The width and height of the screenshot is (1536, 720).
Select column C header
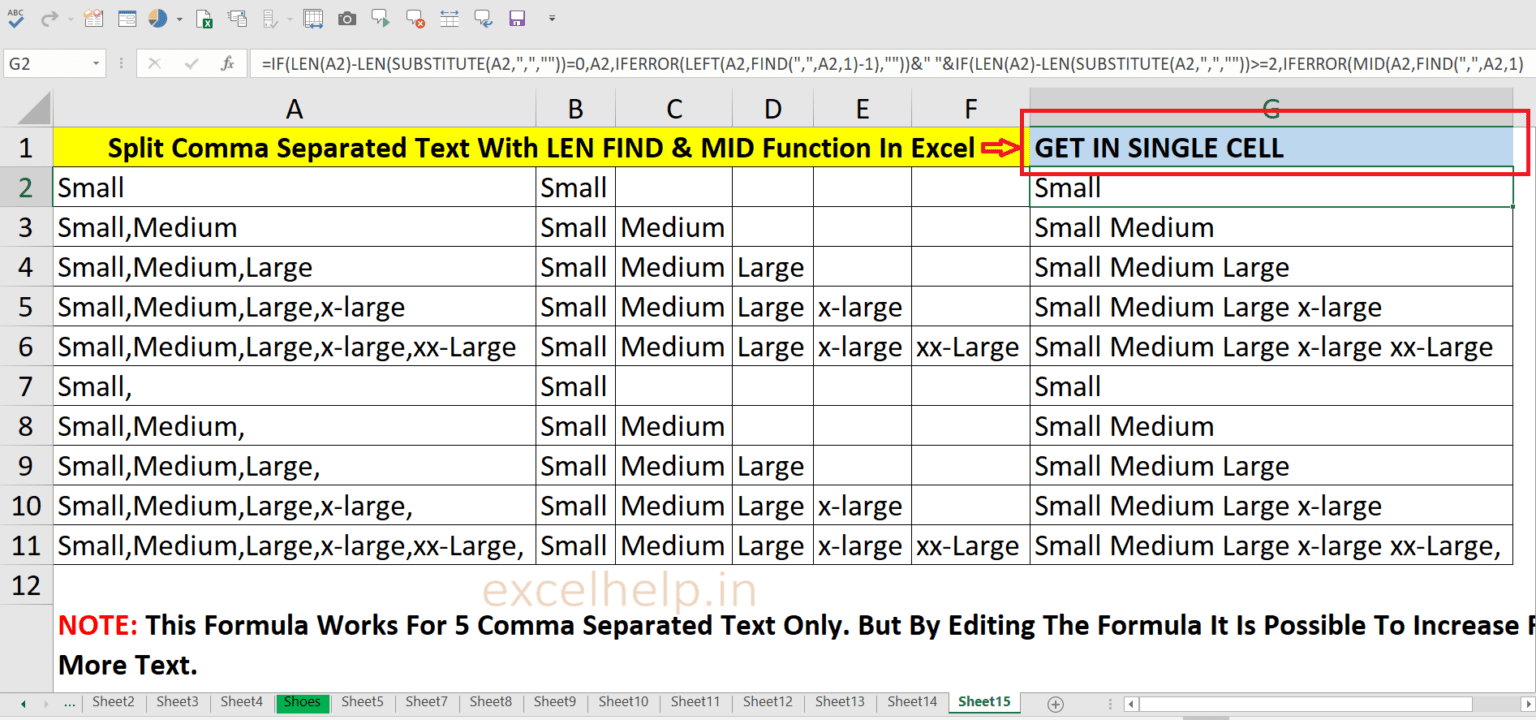[673, 107]
